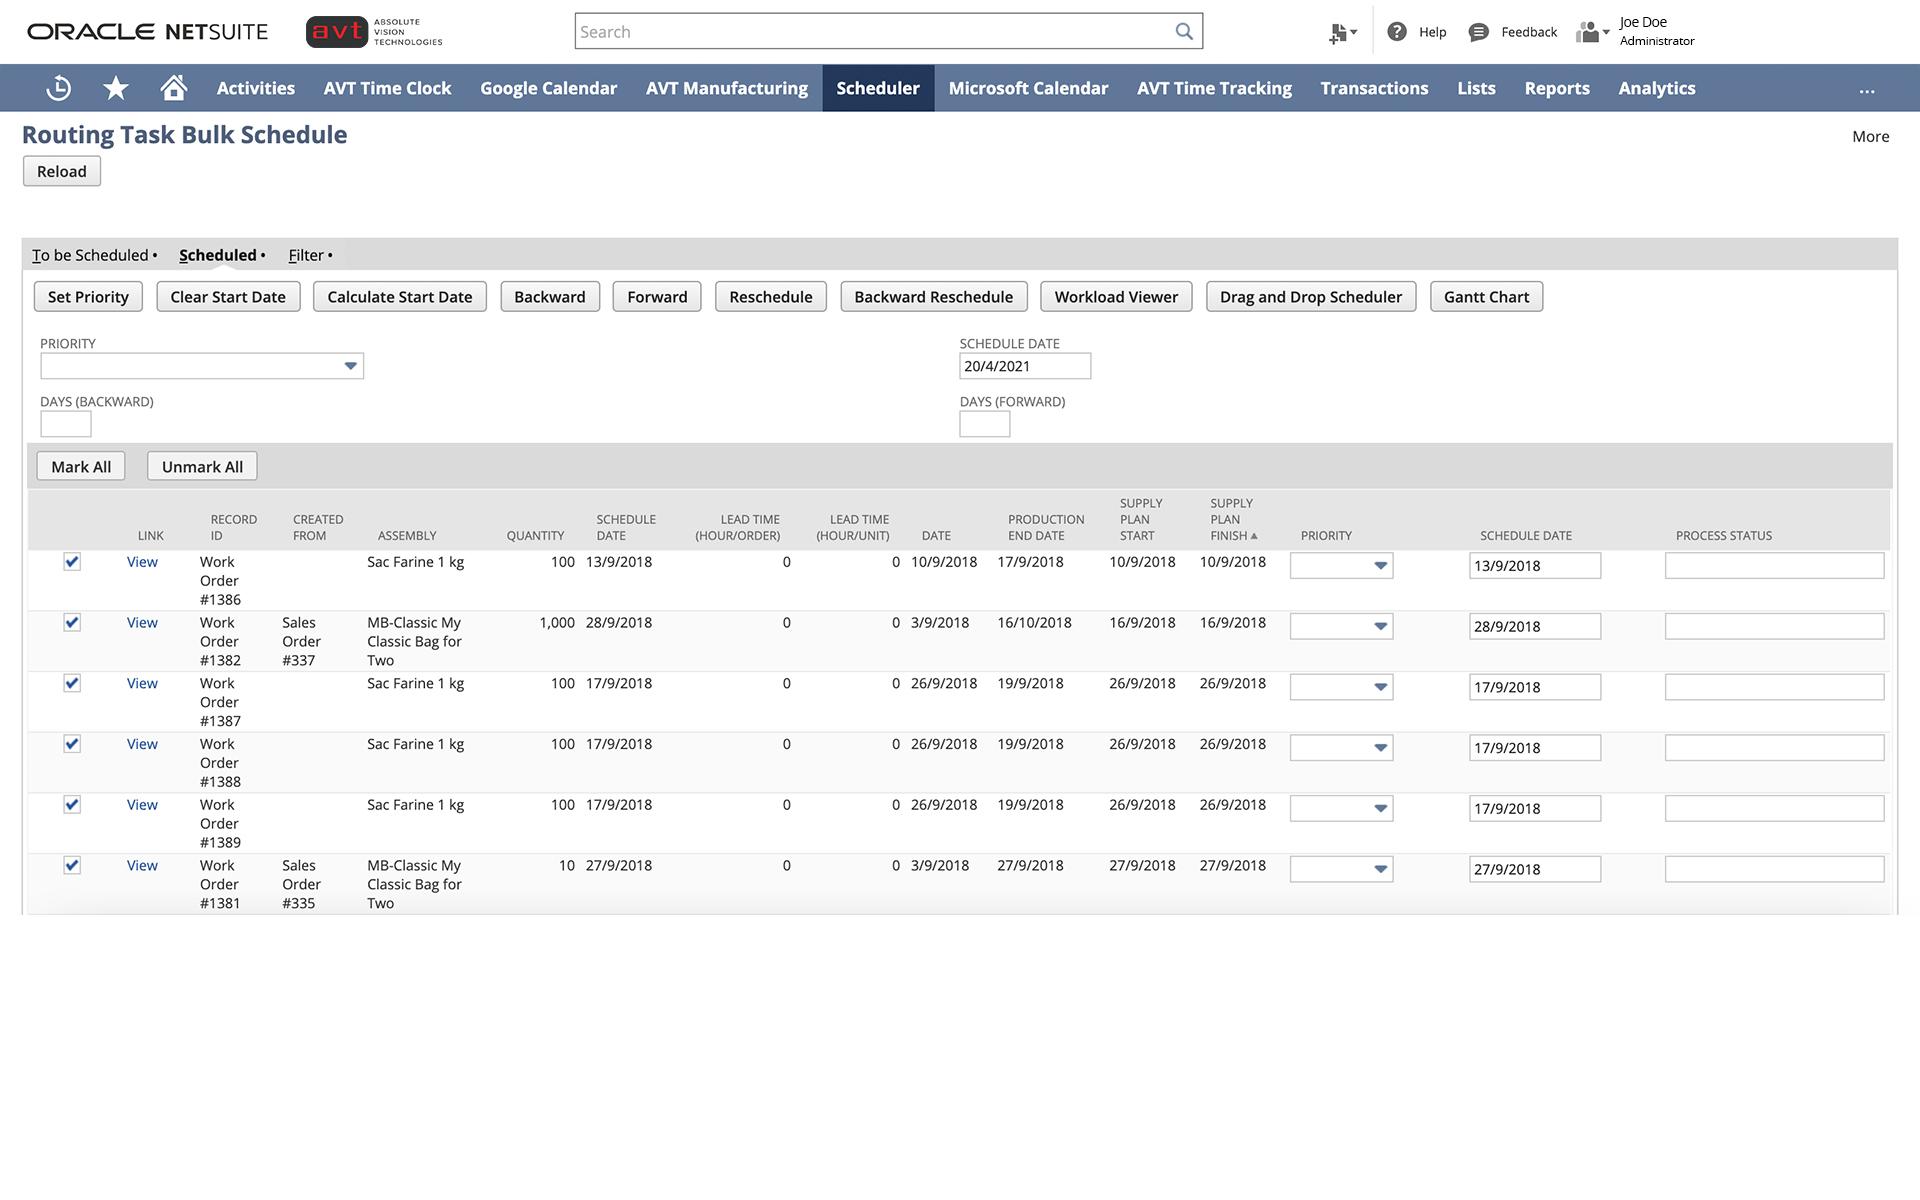1920x1200 pixels.
Task: Click the Gantt Chart button
Action: pyautogui.click(x=1486, y=297)
